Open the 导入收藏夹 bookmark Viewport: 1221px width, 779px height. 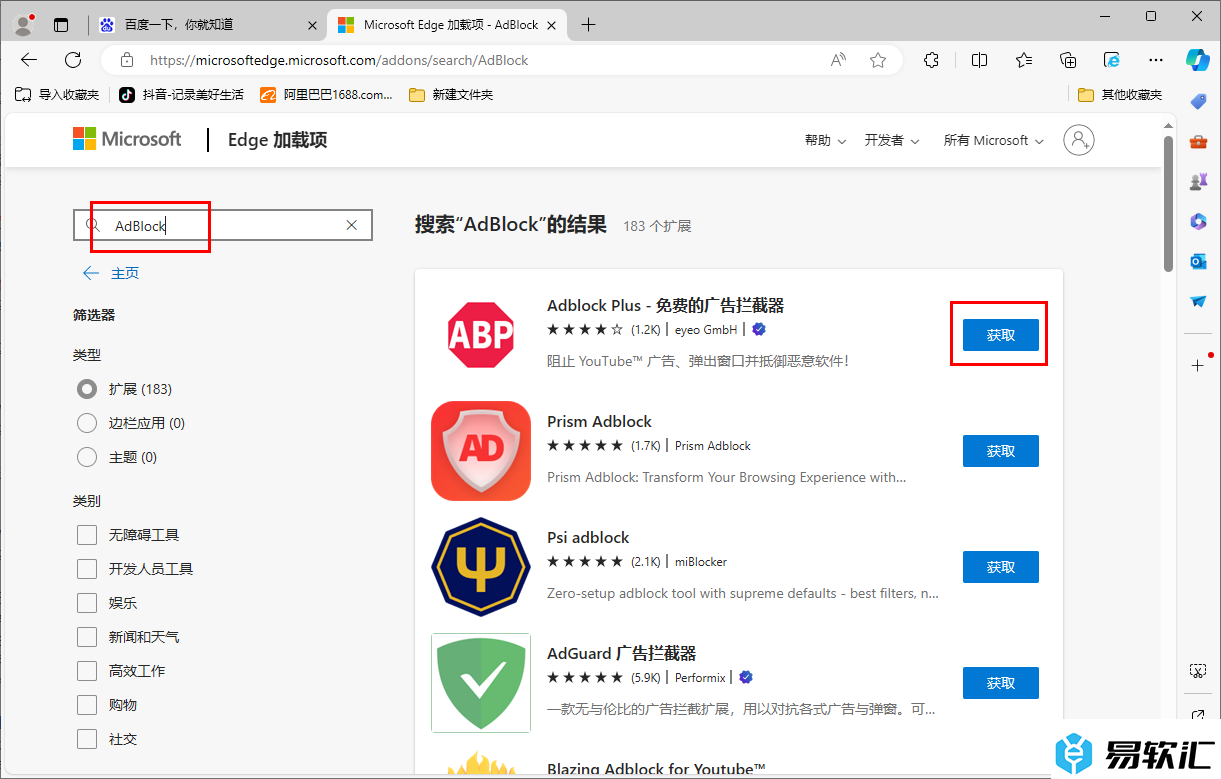57,95
